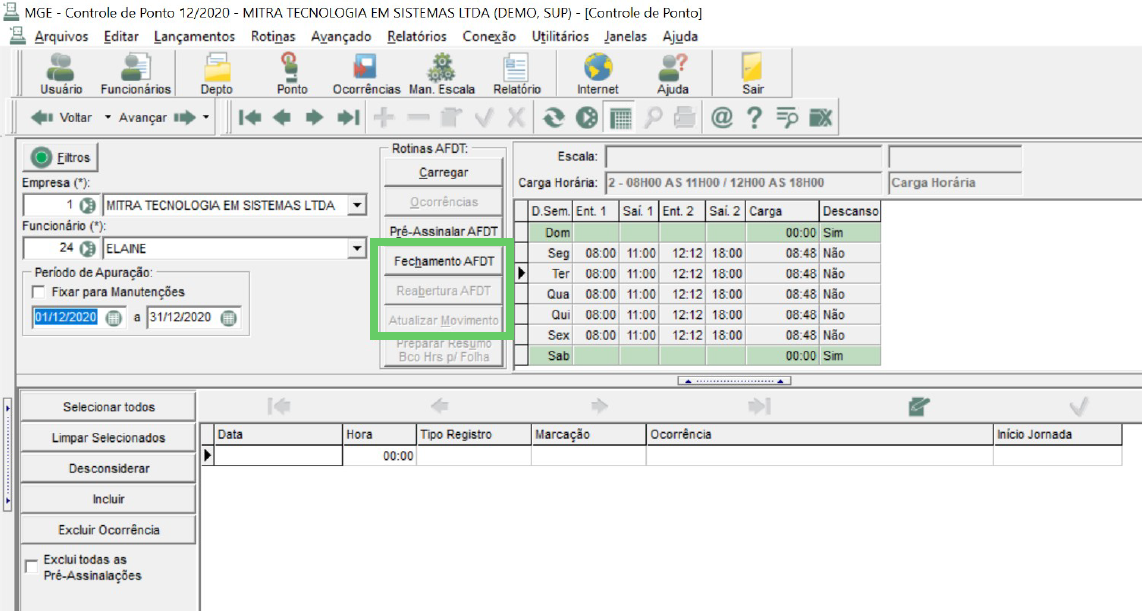Open the Relatórios menu

(x=417, y=36)
